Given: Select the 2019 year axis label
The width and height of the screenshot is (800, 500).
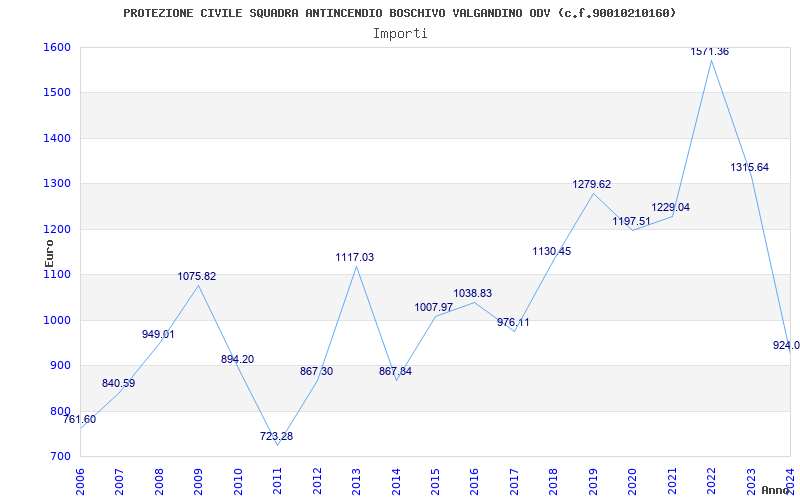Looking at the screenshot, I should [x=593, y=479].
